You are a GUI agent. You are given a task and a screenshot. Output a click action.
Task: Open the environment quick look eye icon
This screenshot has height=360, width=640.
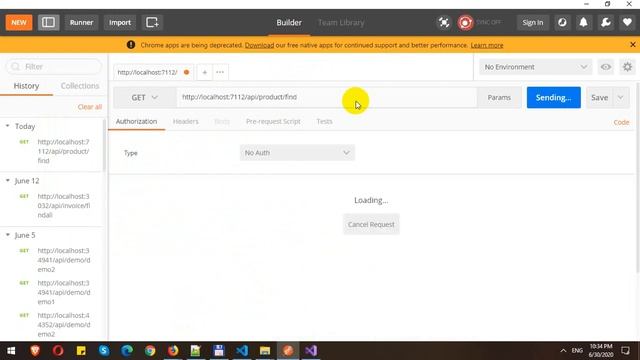(x=606, y=67)
